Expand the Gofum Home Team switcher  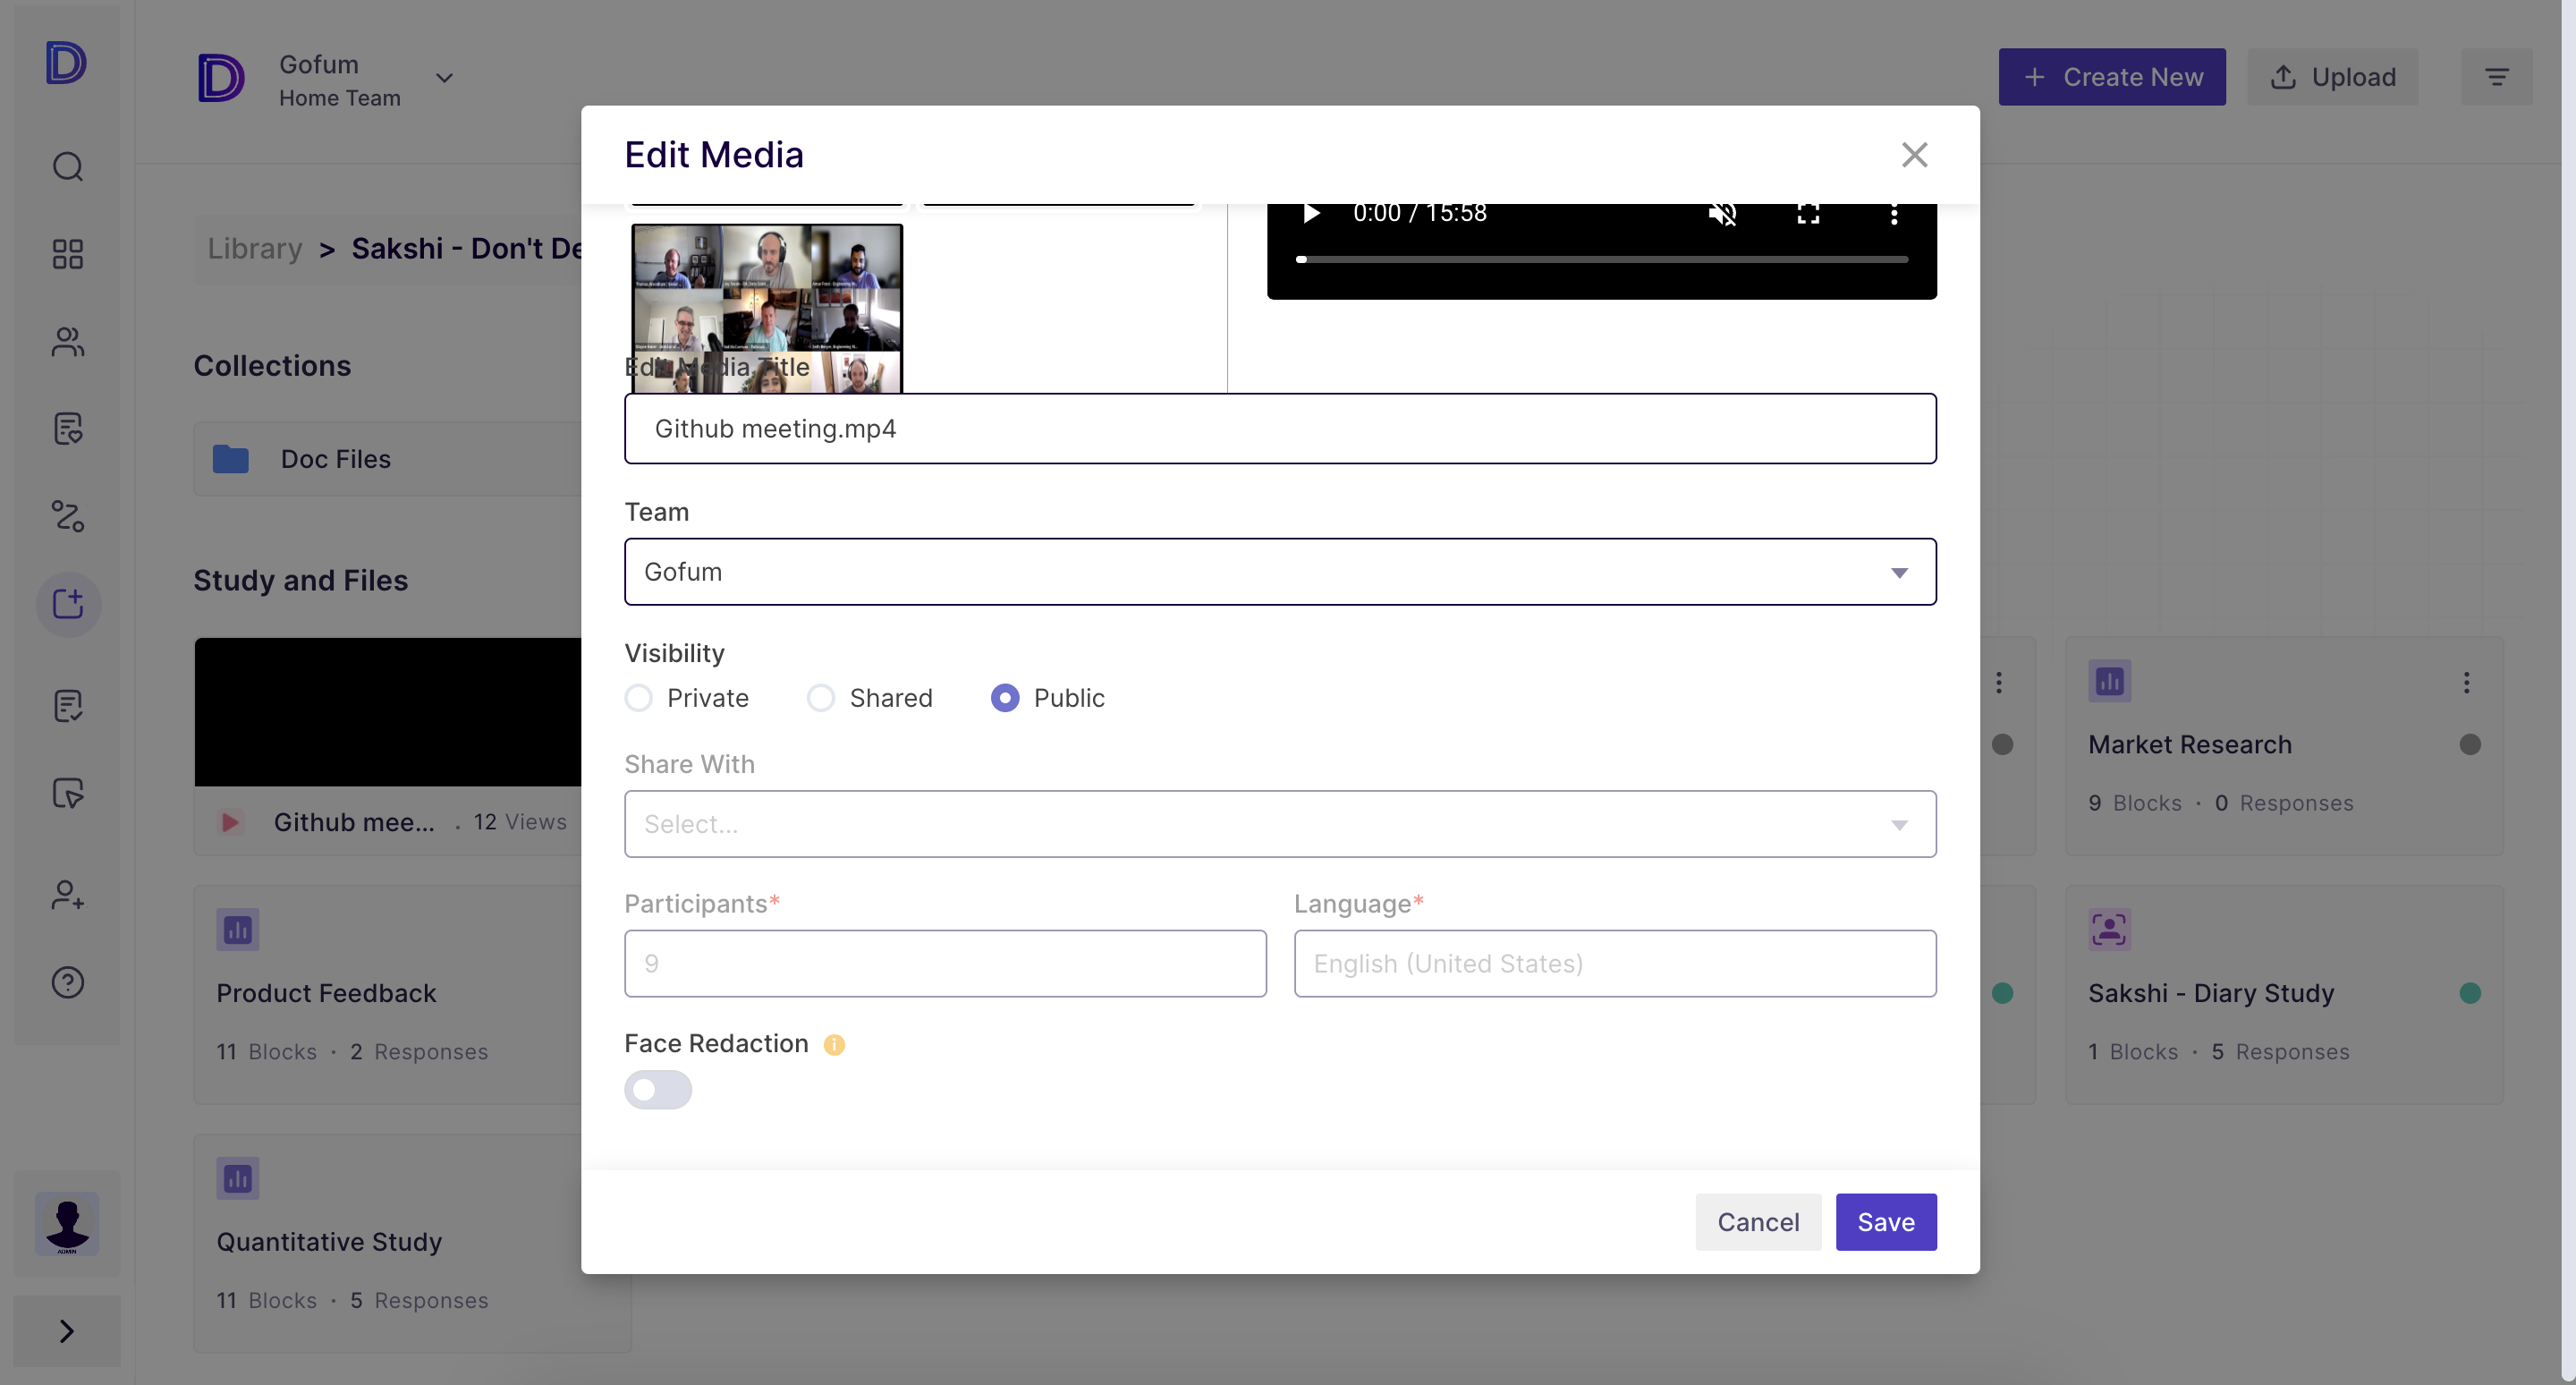[x=444, y=78]
